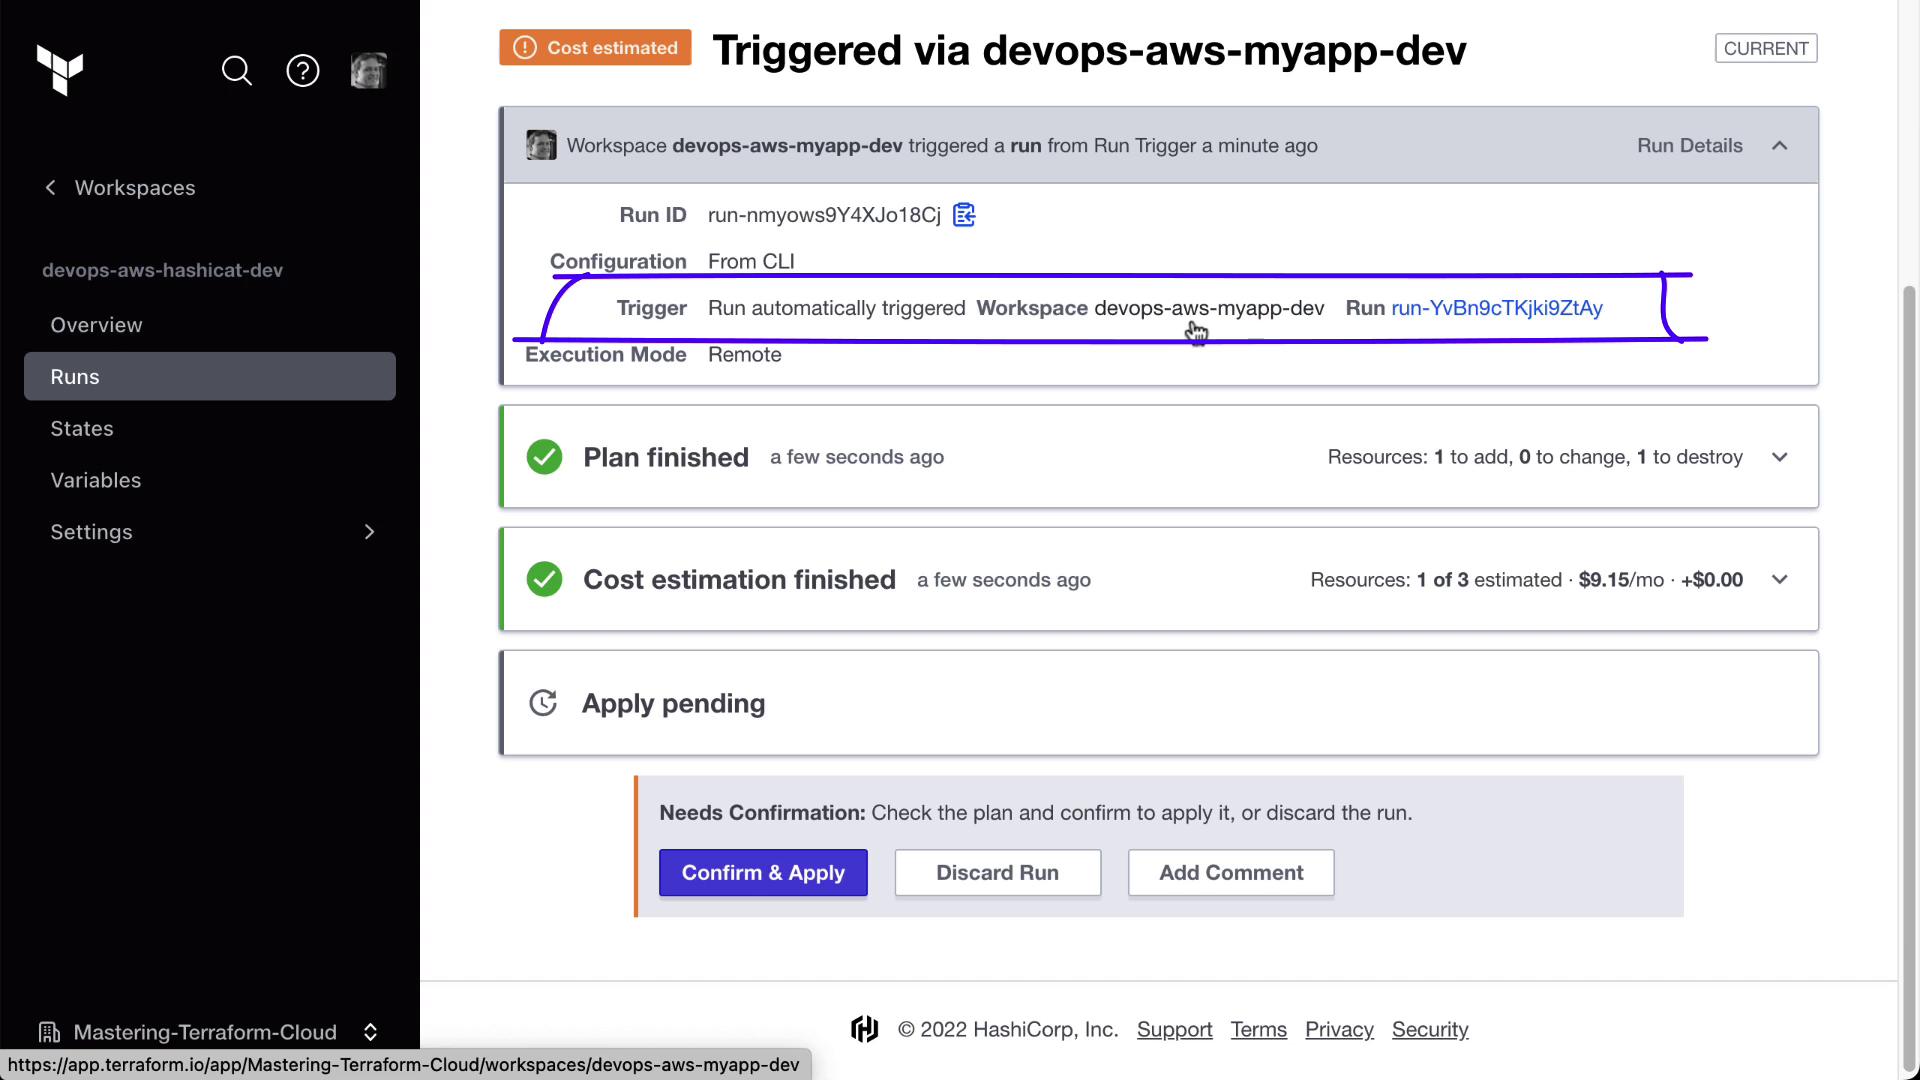1920x1080 pixels.
Task: Click the Discard Run button
Action: [x=997, y=873]
